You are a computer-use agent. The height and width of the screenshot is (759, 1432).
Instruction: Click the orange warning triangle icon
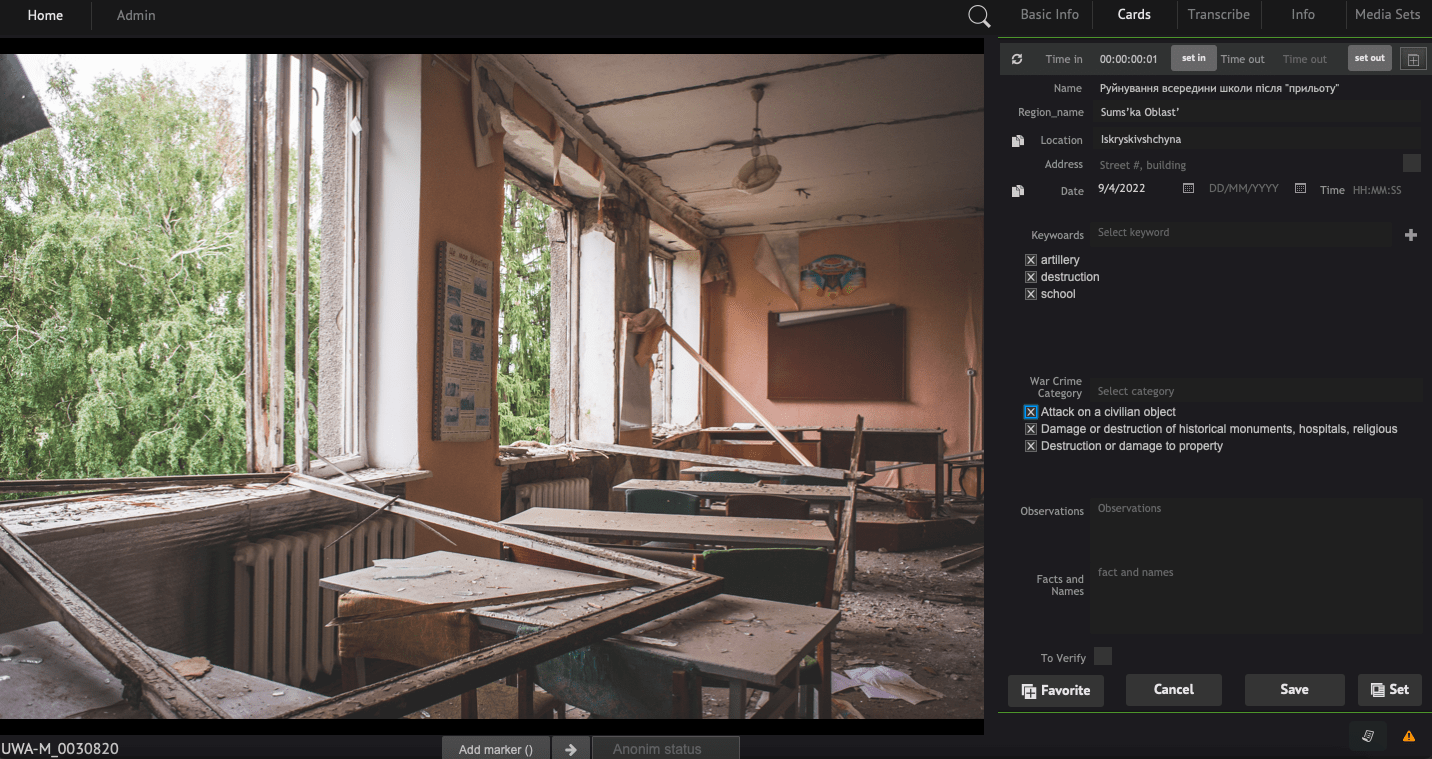coord(1409,736)
